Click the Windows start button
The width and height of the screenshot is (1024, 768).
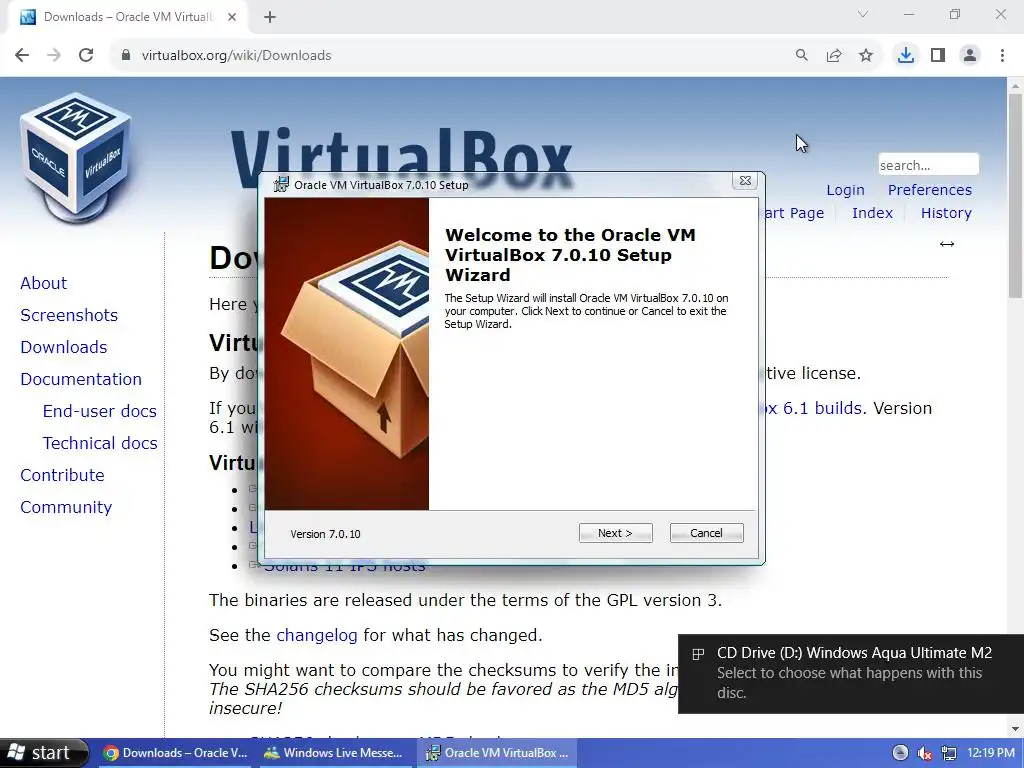[x=43, y=753]
